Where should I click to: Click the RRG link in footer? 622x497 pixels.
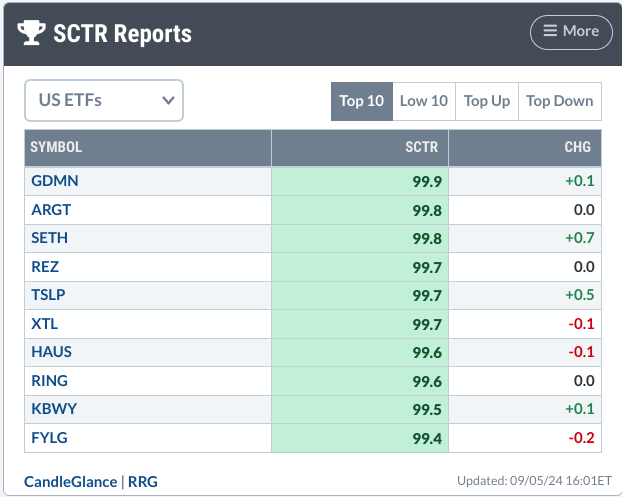(x=144, y=481)
